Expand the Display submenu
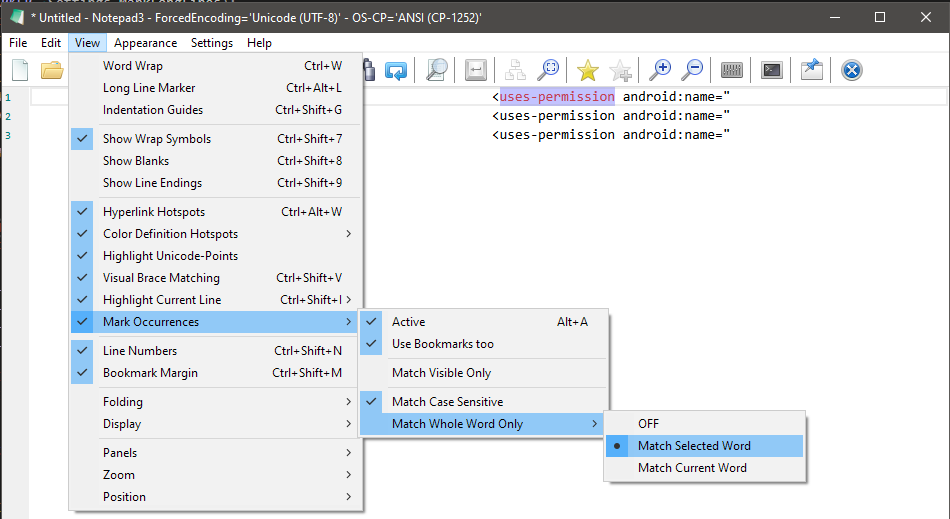Image resolution: width=950 pixels, height=519 pixels. (216, 424)
